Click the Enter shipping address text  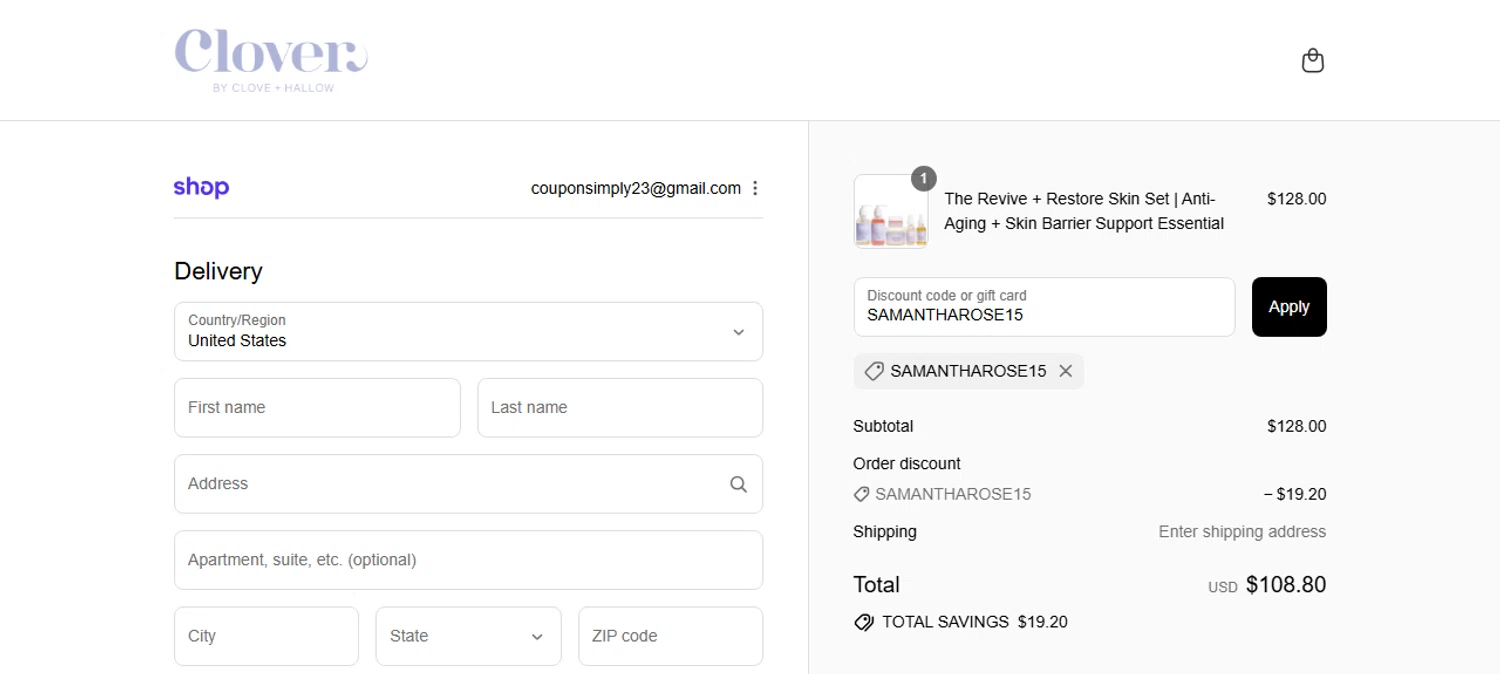1242,532
